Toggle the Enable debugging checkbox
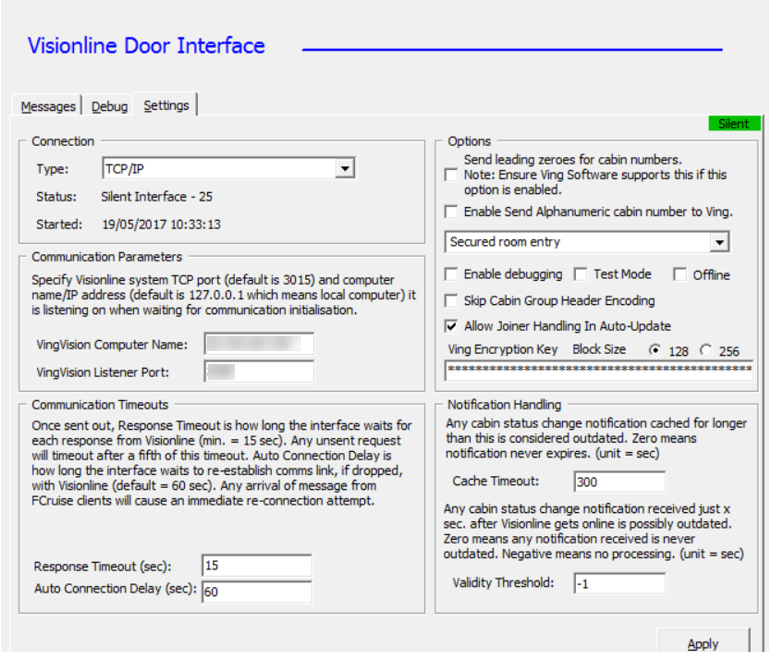The image size is (769, 652). (451, 274)
